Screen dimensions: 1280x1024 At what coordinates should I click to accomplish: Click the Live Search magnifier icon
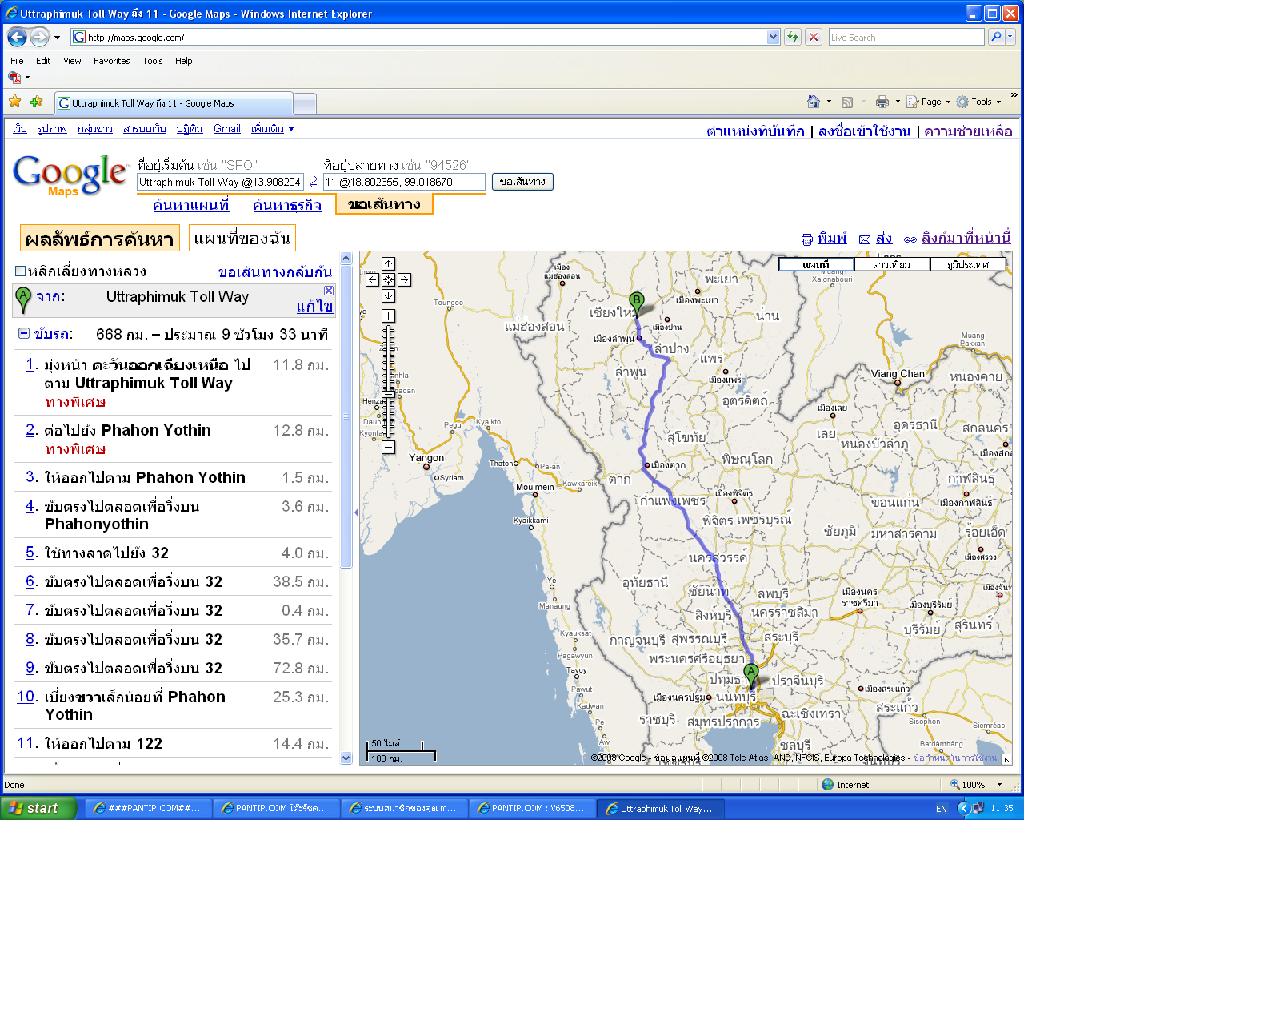click(x=996, y=37)
